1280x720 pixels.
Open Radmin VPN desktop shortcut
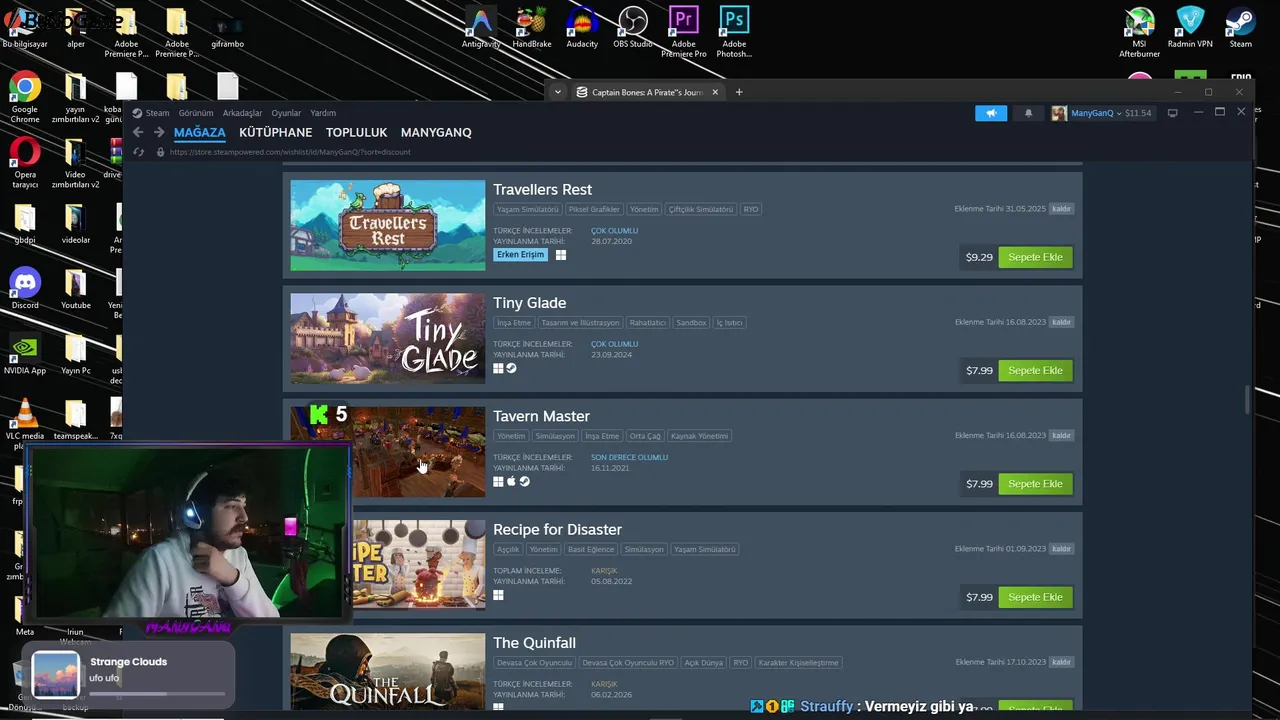point(1190,26)
